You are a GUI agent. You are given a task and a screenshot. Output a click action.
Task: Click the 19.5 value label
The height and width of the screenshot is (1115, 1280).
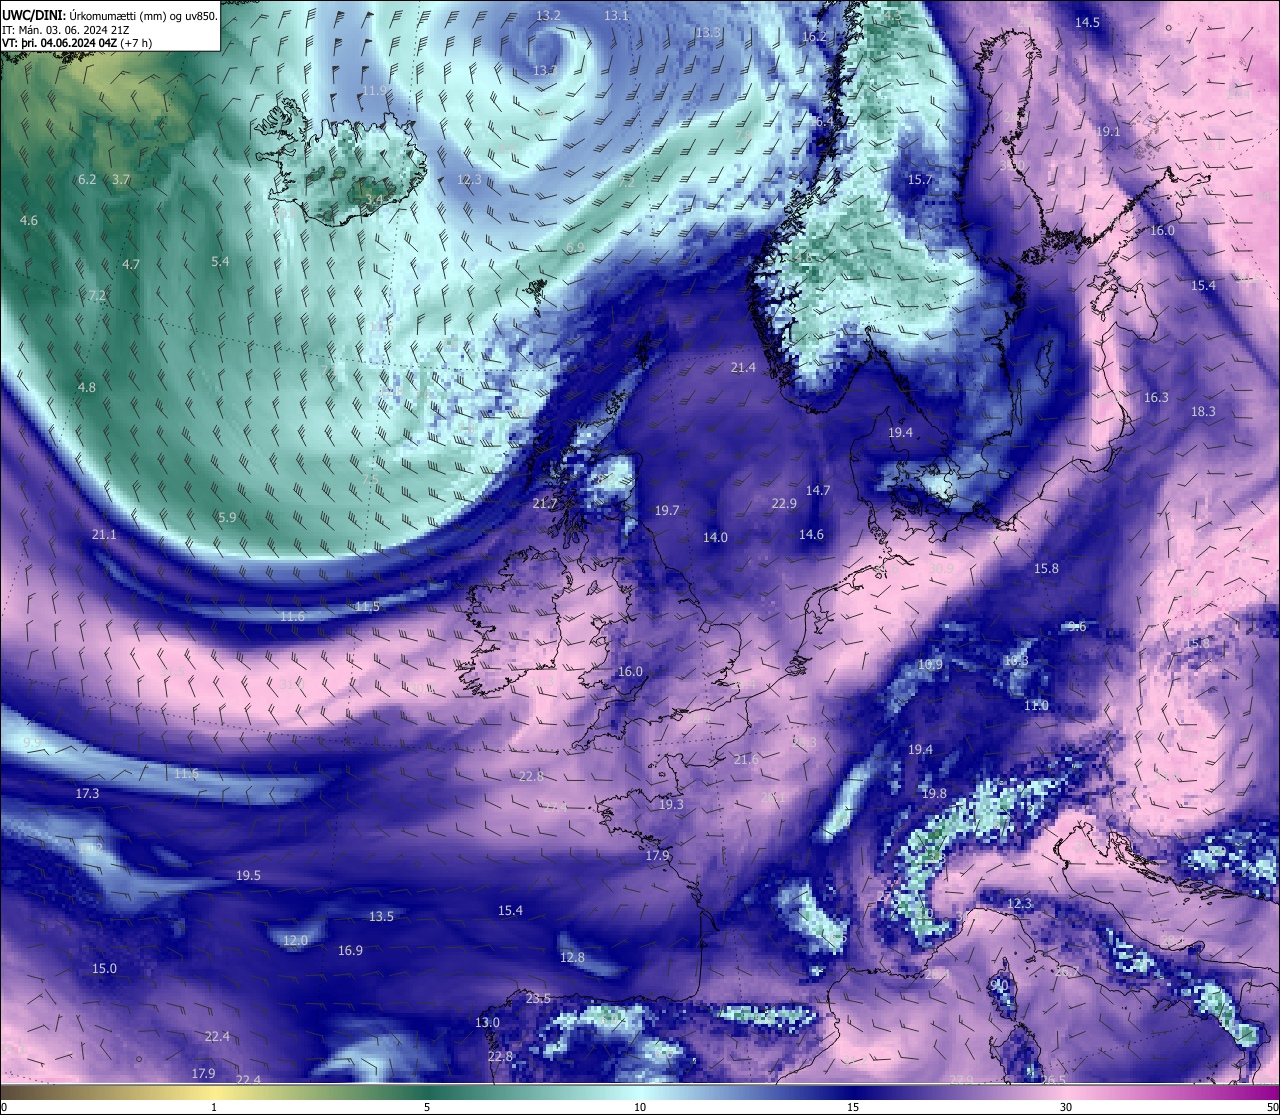click(x=248, y=875)
